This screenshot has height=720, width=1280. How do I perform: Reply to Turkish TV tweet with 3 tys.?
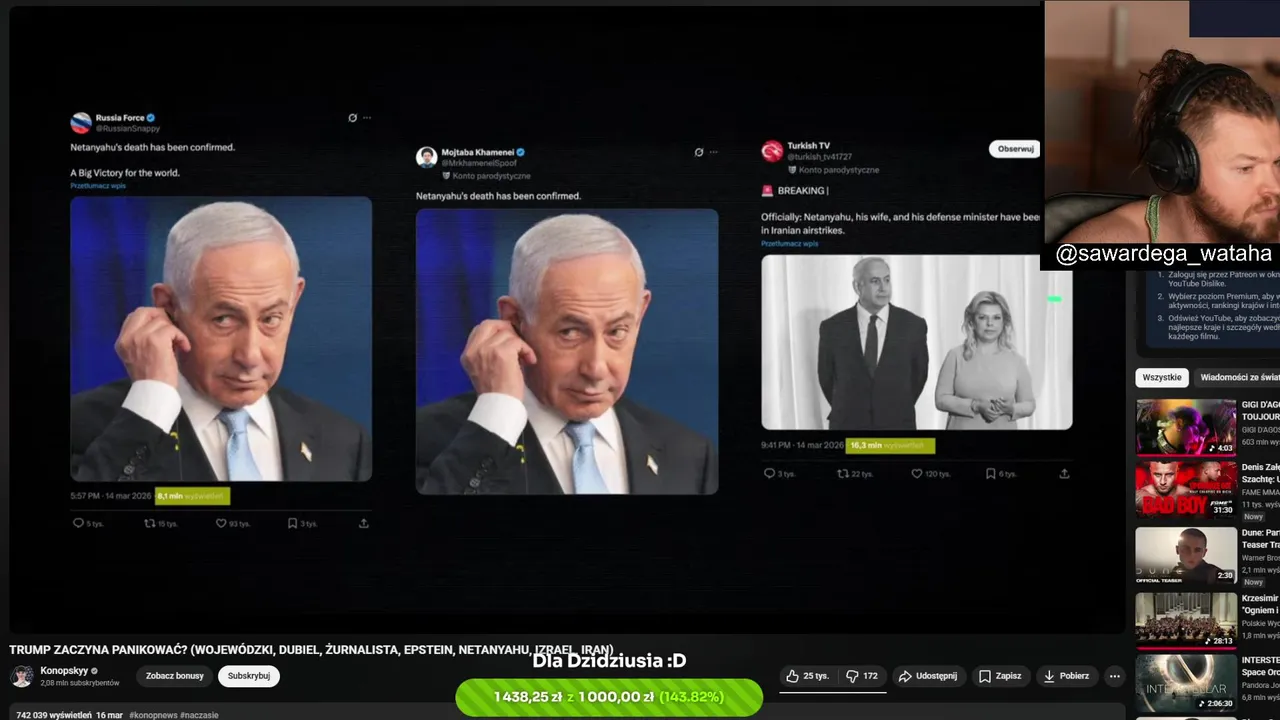[x=779, y=474]
